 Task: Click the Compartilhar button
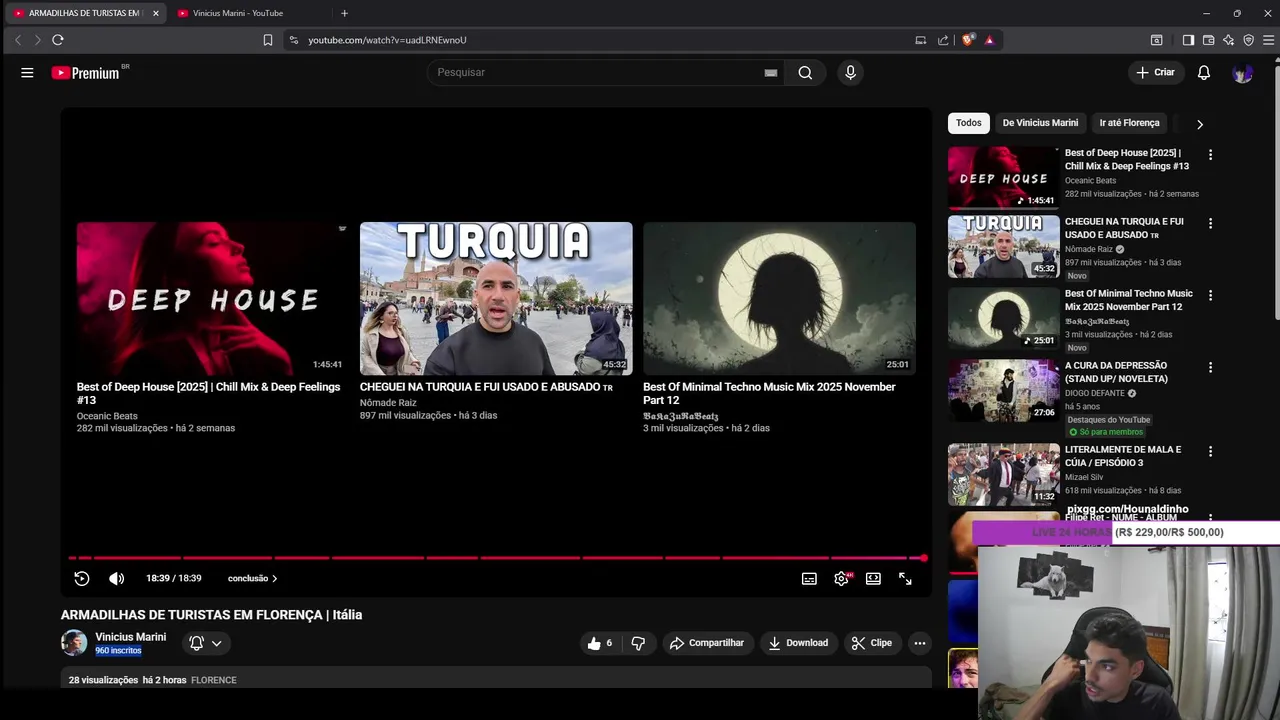[707, 643]
